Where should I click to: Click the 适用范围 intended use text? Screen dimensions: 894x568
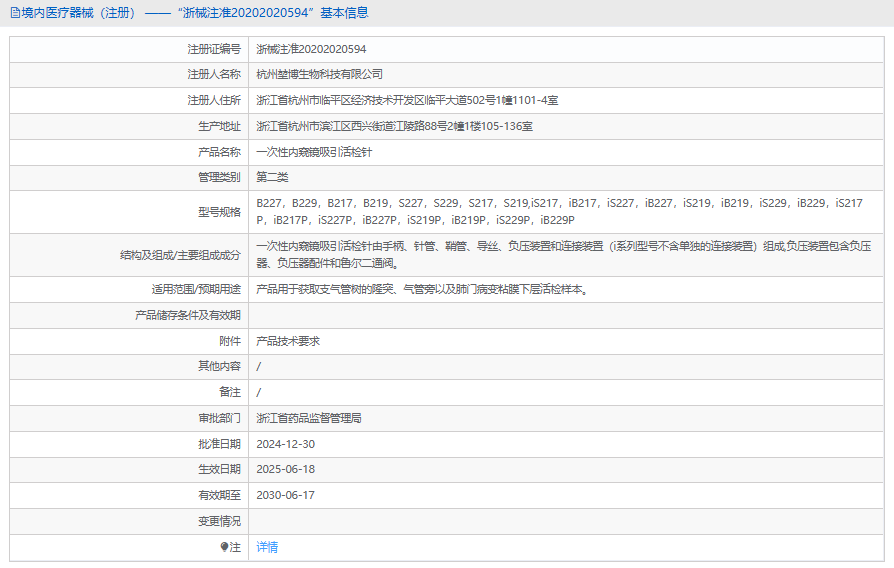click(x=421, y=289)
